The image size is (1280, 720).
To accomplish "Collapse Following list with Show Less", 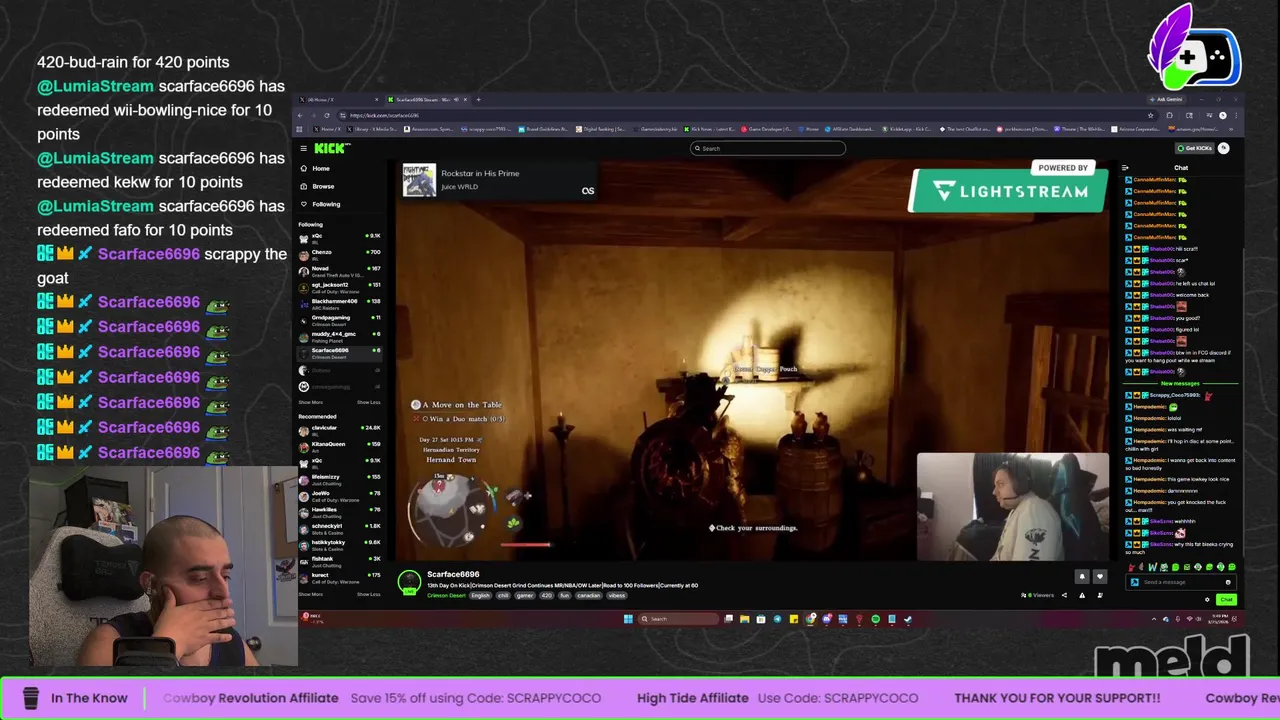I will (368, 402).
